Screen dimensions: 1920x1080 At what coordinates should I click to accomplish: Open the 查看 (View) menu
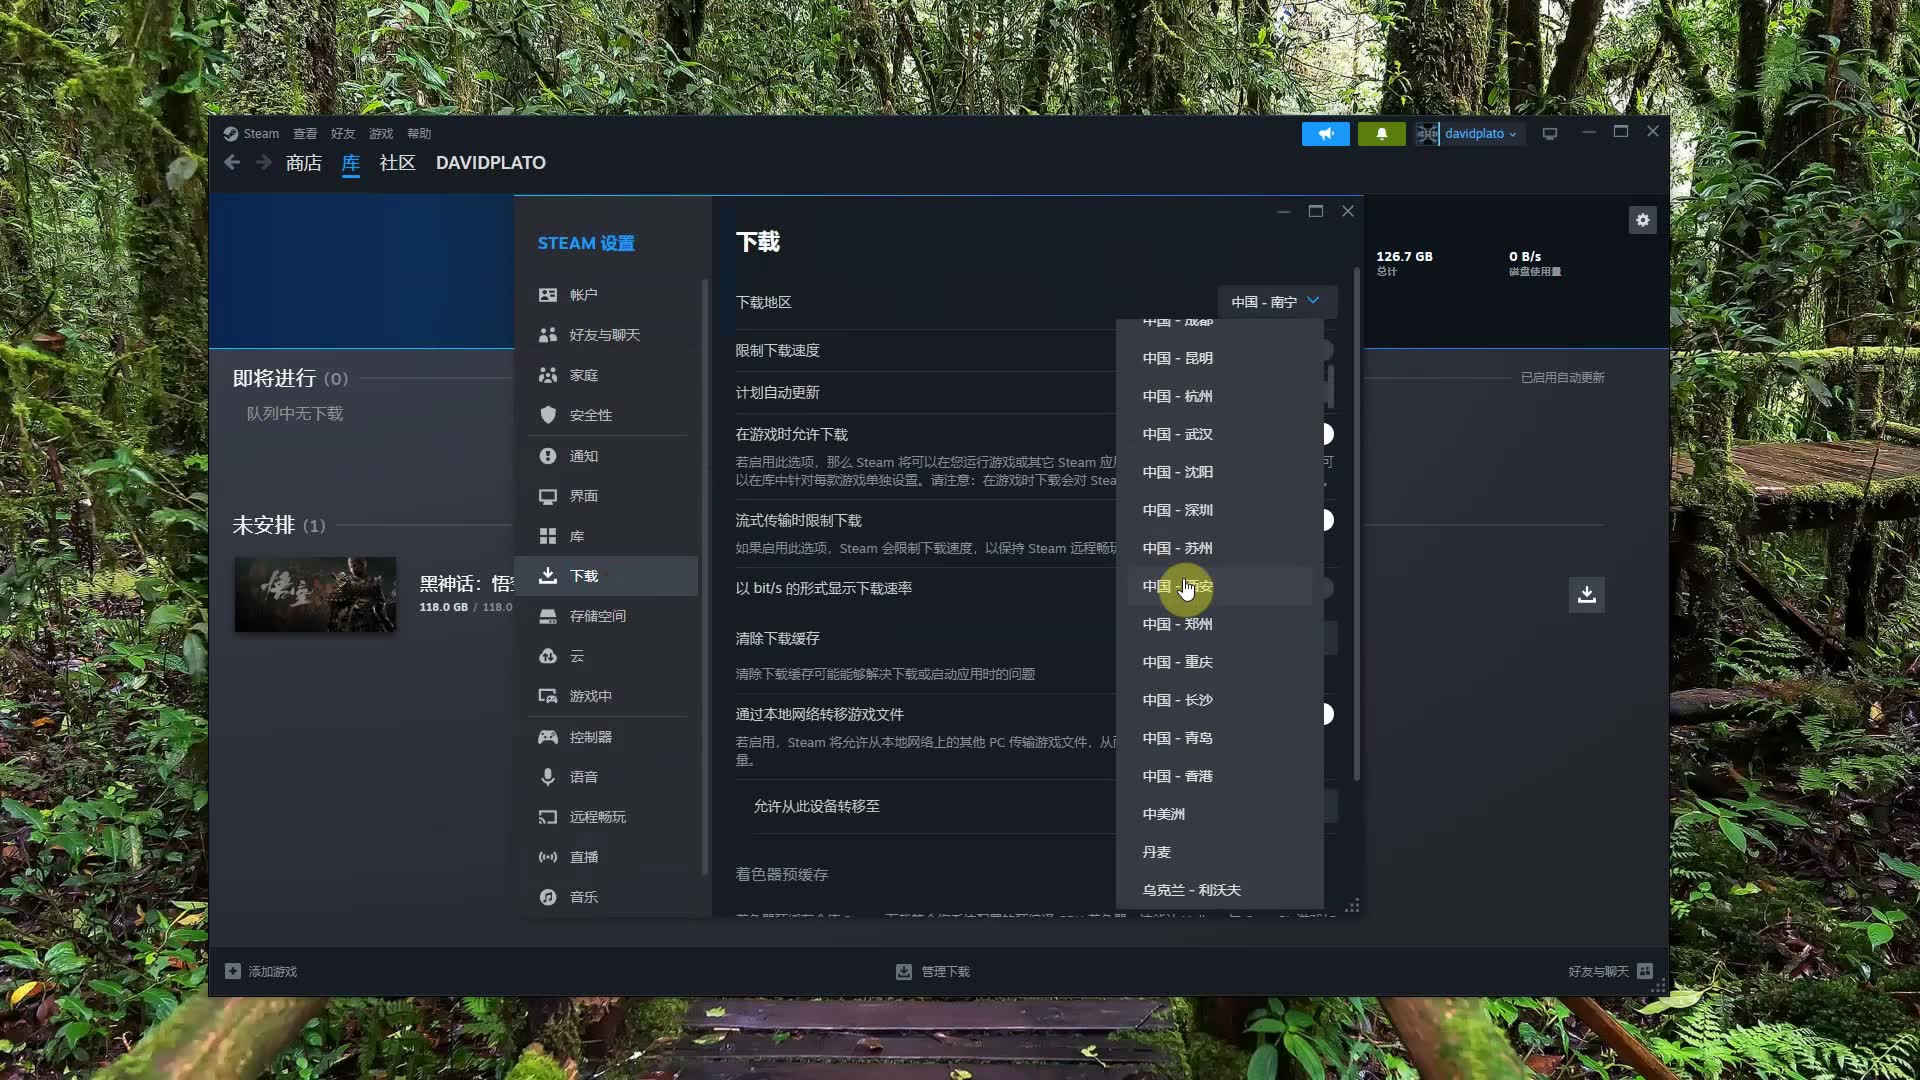[305, 133]
